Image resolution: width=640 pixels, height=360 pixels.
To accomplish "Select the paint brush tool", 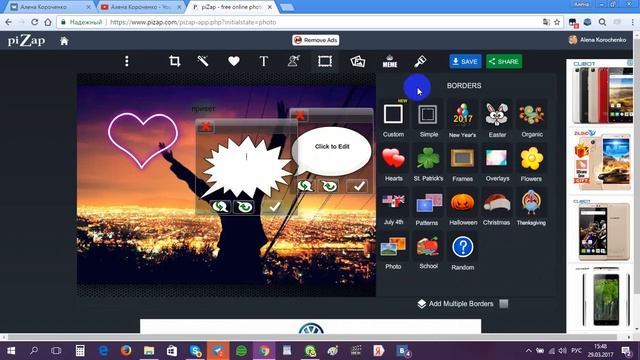I will [420, 61].
